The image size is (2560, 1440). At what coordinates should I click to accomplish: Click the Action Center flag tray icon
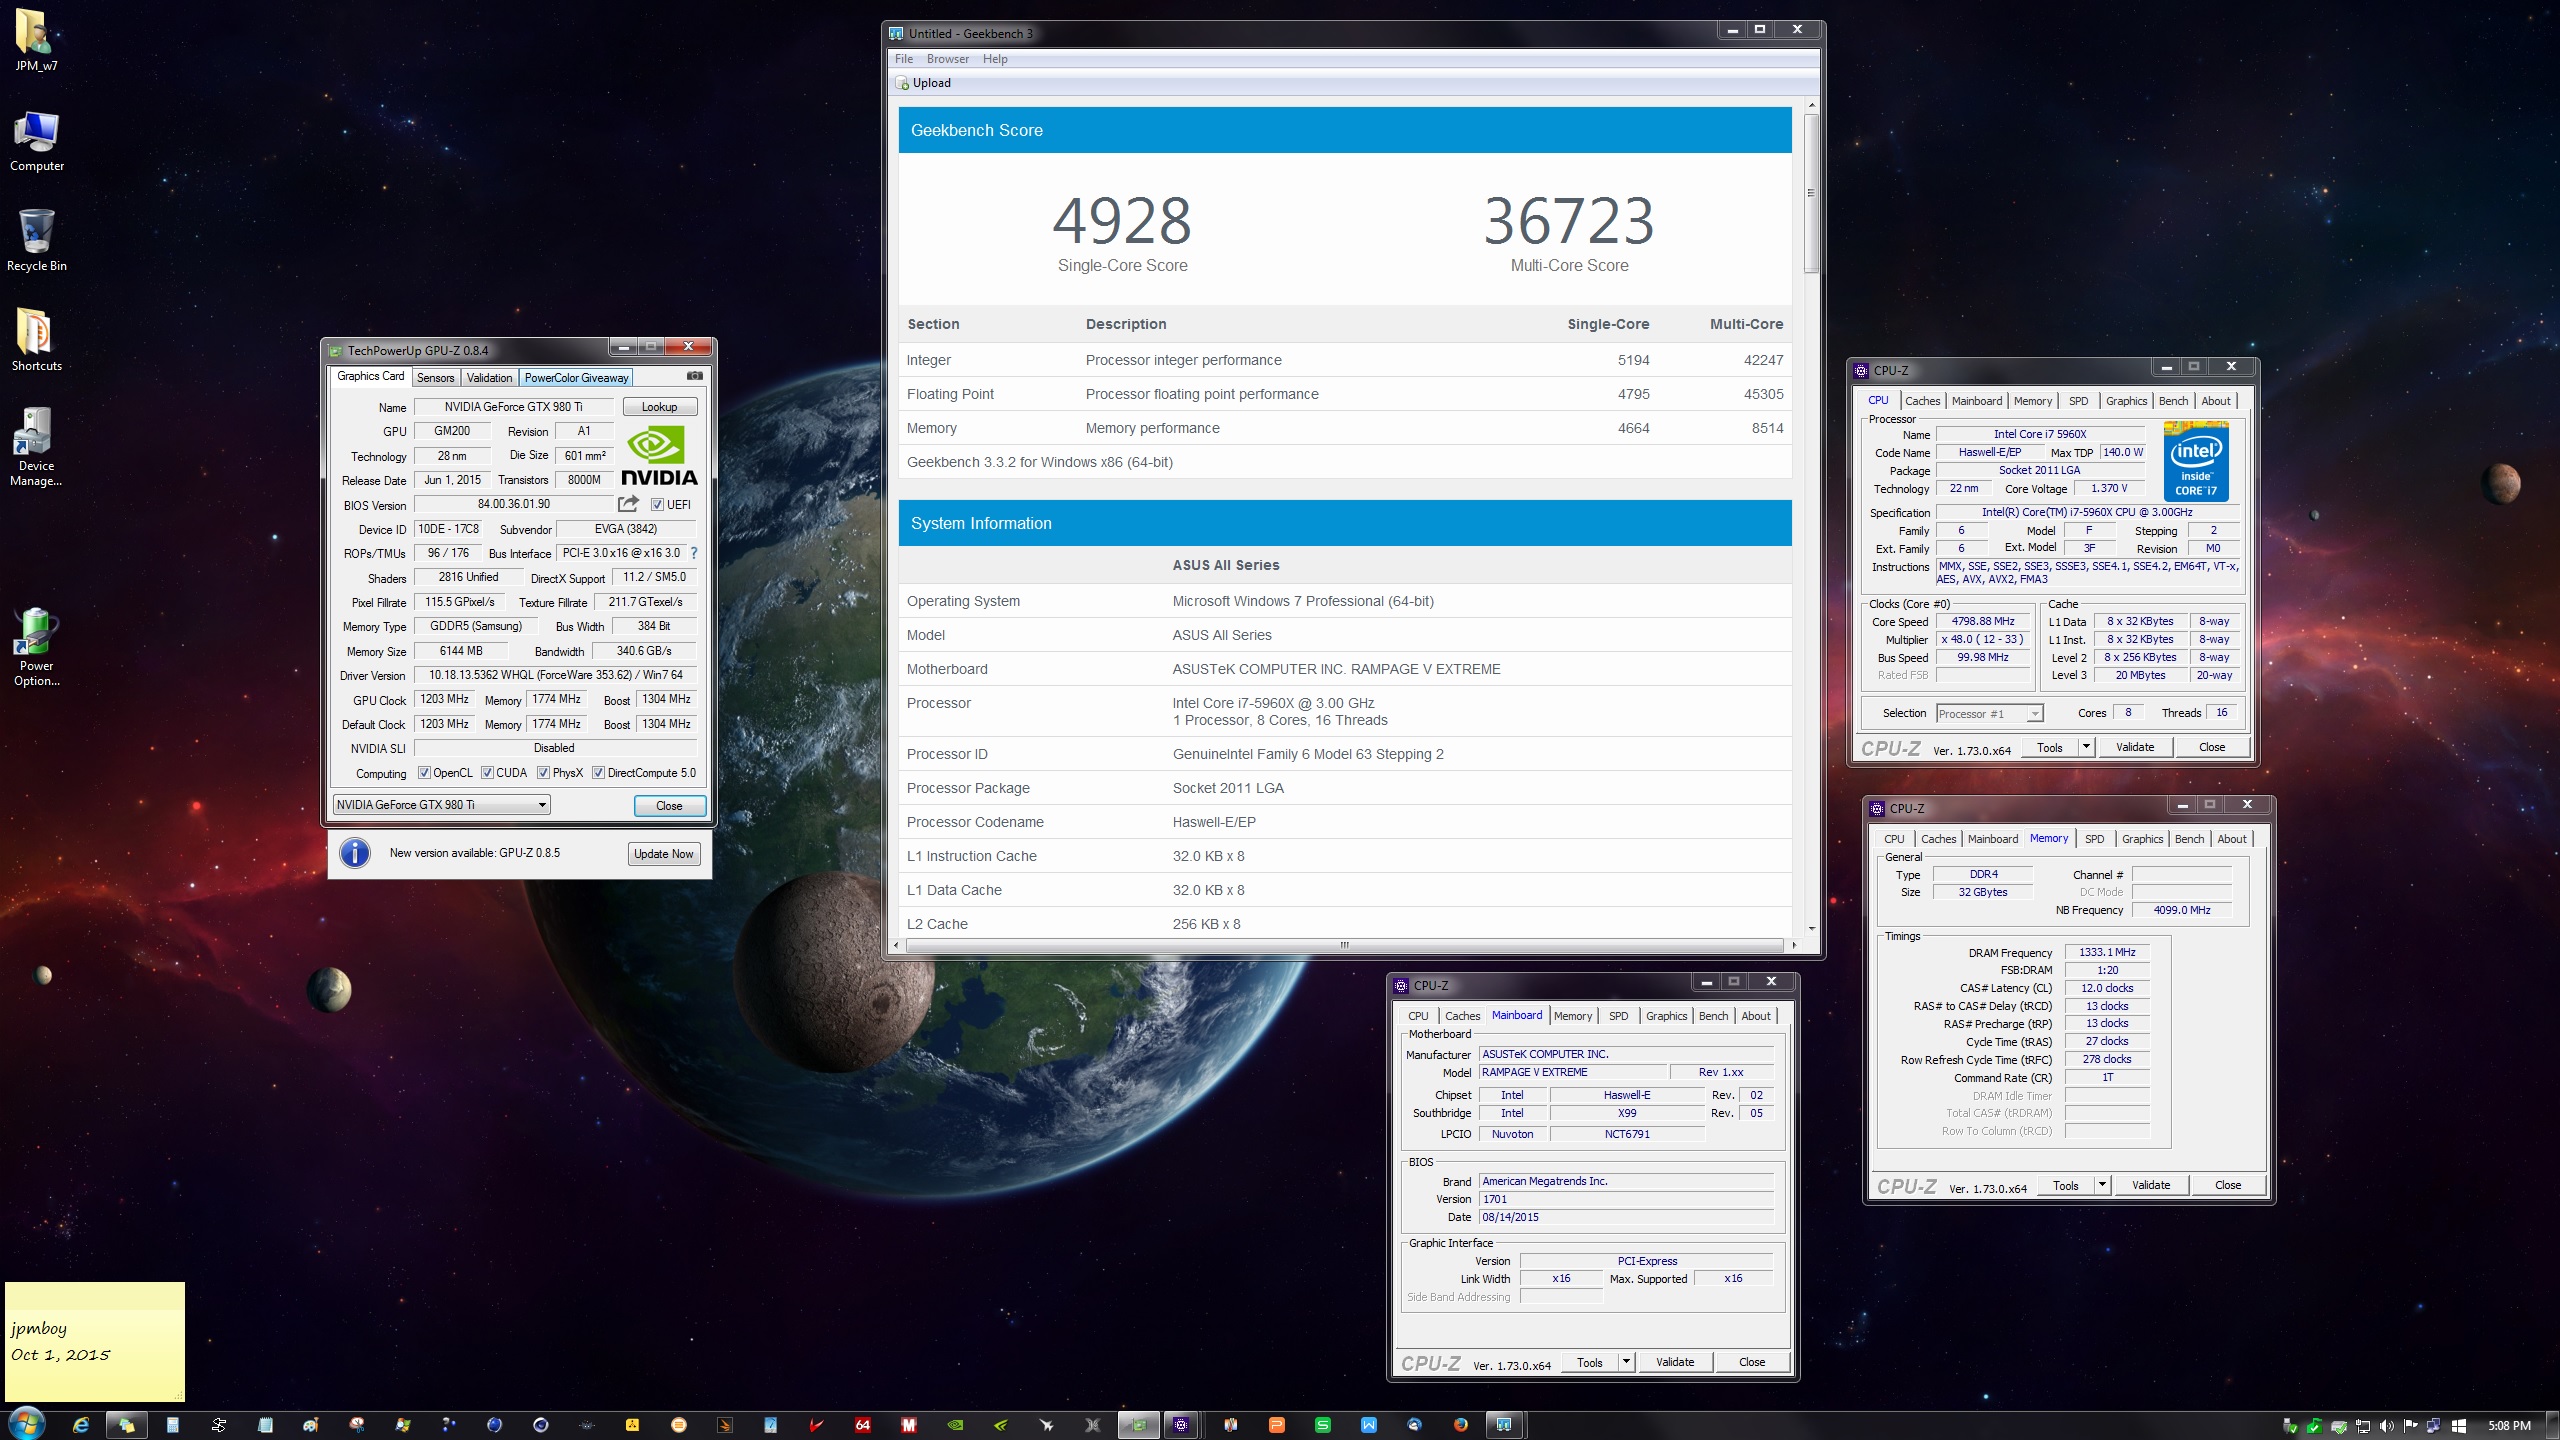pos(2410,1426)
